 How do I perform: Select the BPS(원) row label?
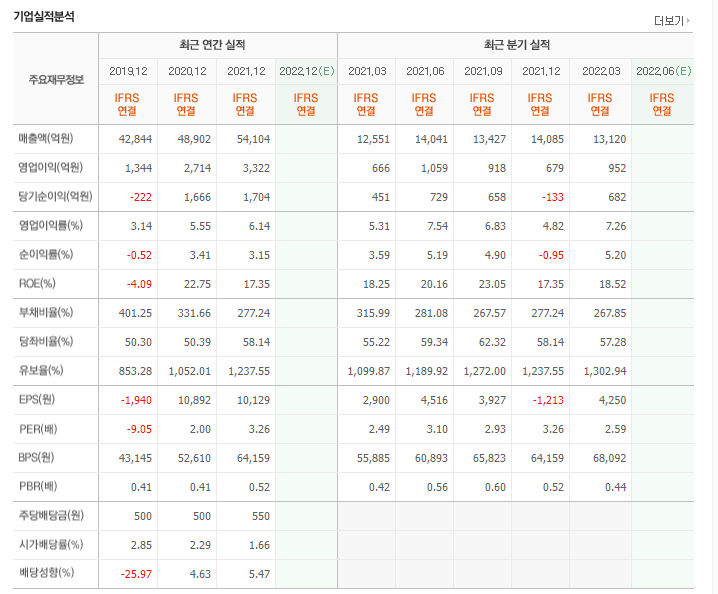click(36, 457)
